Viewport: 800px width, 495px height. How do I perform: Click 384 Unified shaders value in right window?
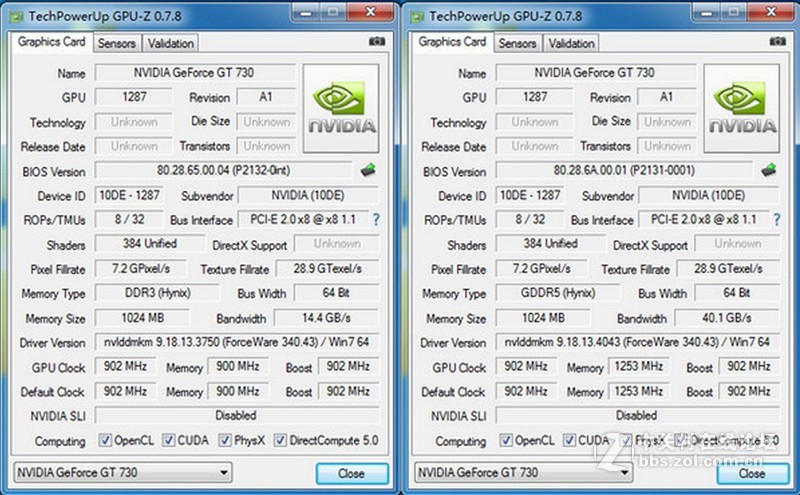(x=551, y=244)
